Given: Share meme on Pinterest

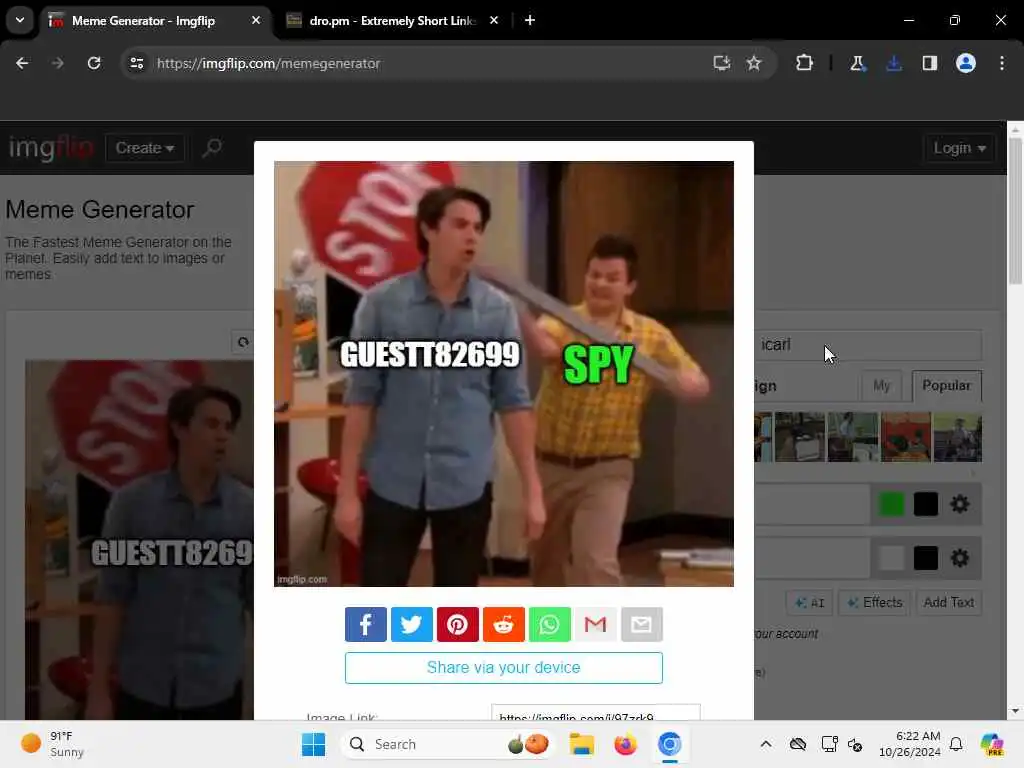Looking at the screenshot, I should (457, 624).
